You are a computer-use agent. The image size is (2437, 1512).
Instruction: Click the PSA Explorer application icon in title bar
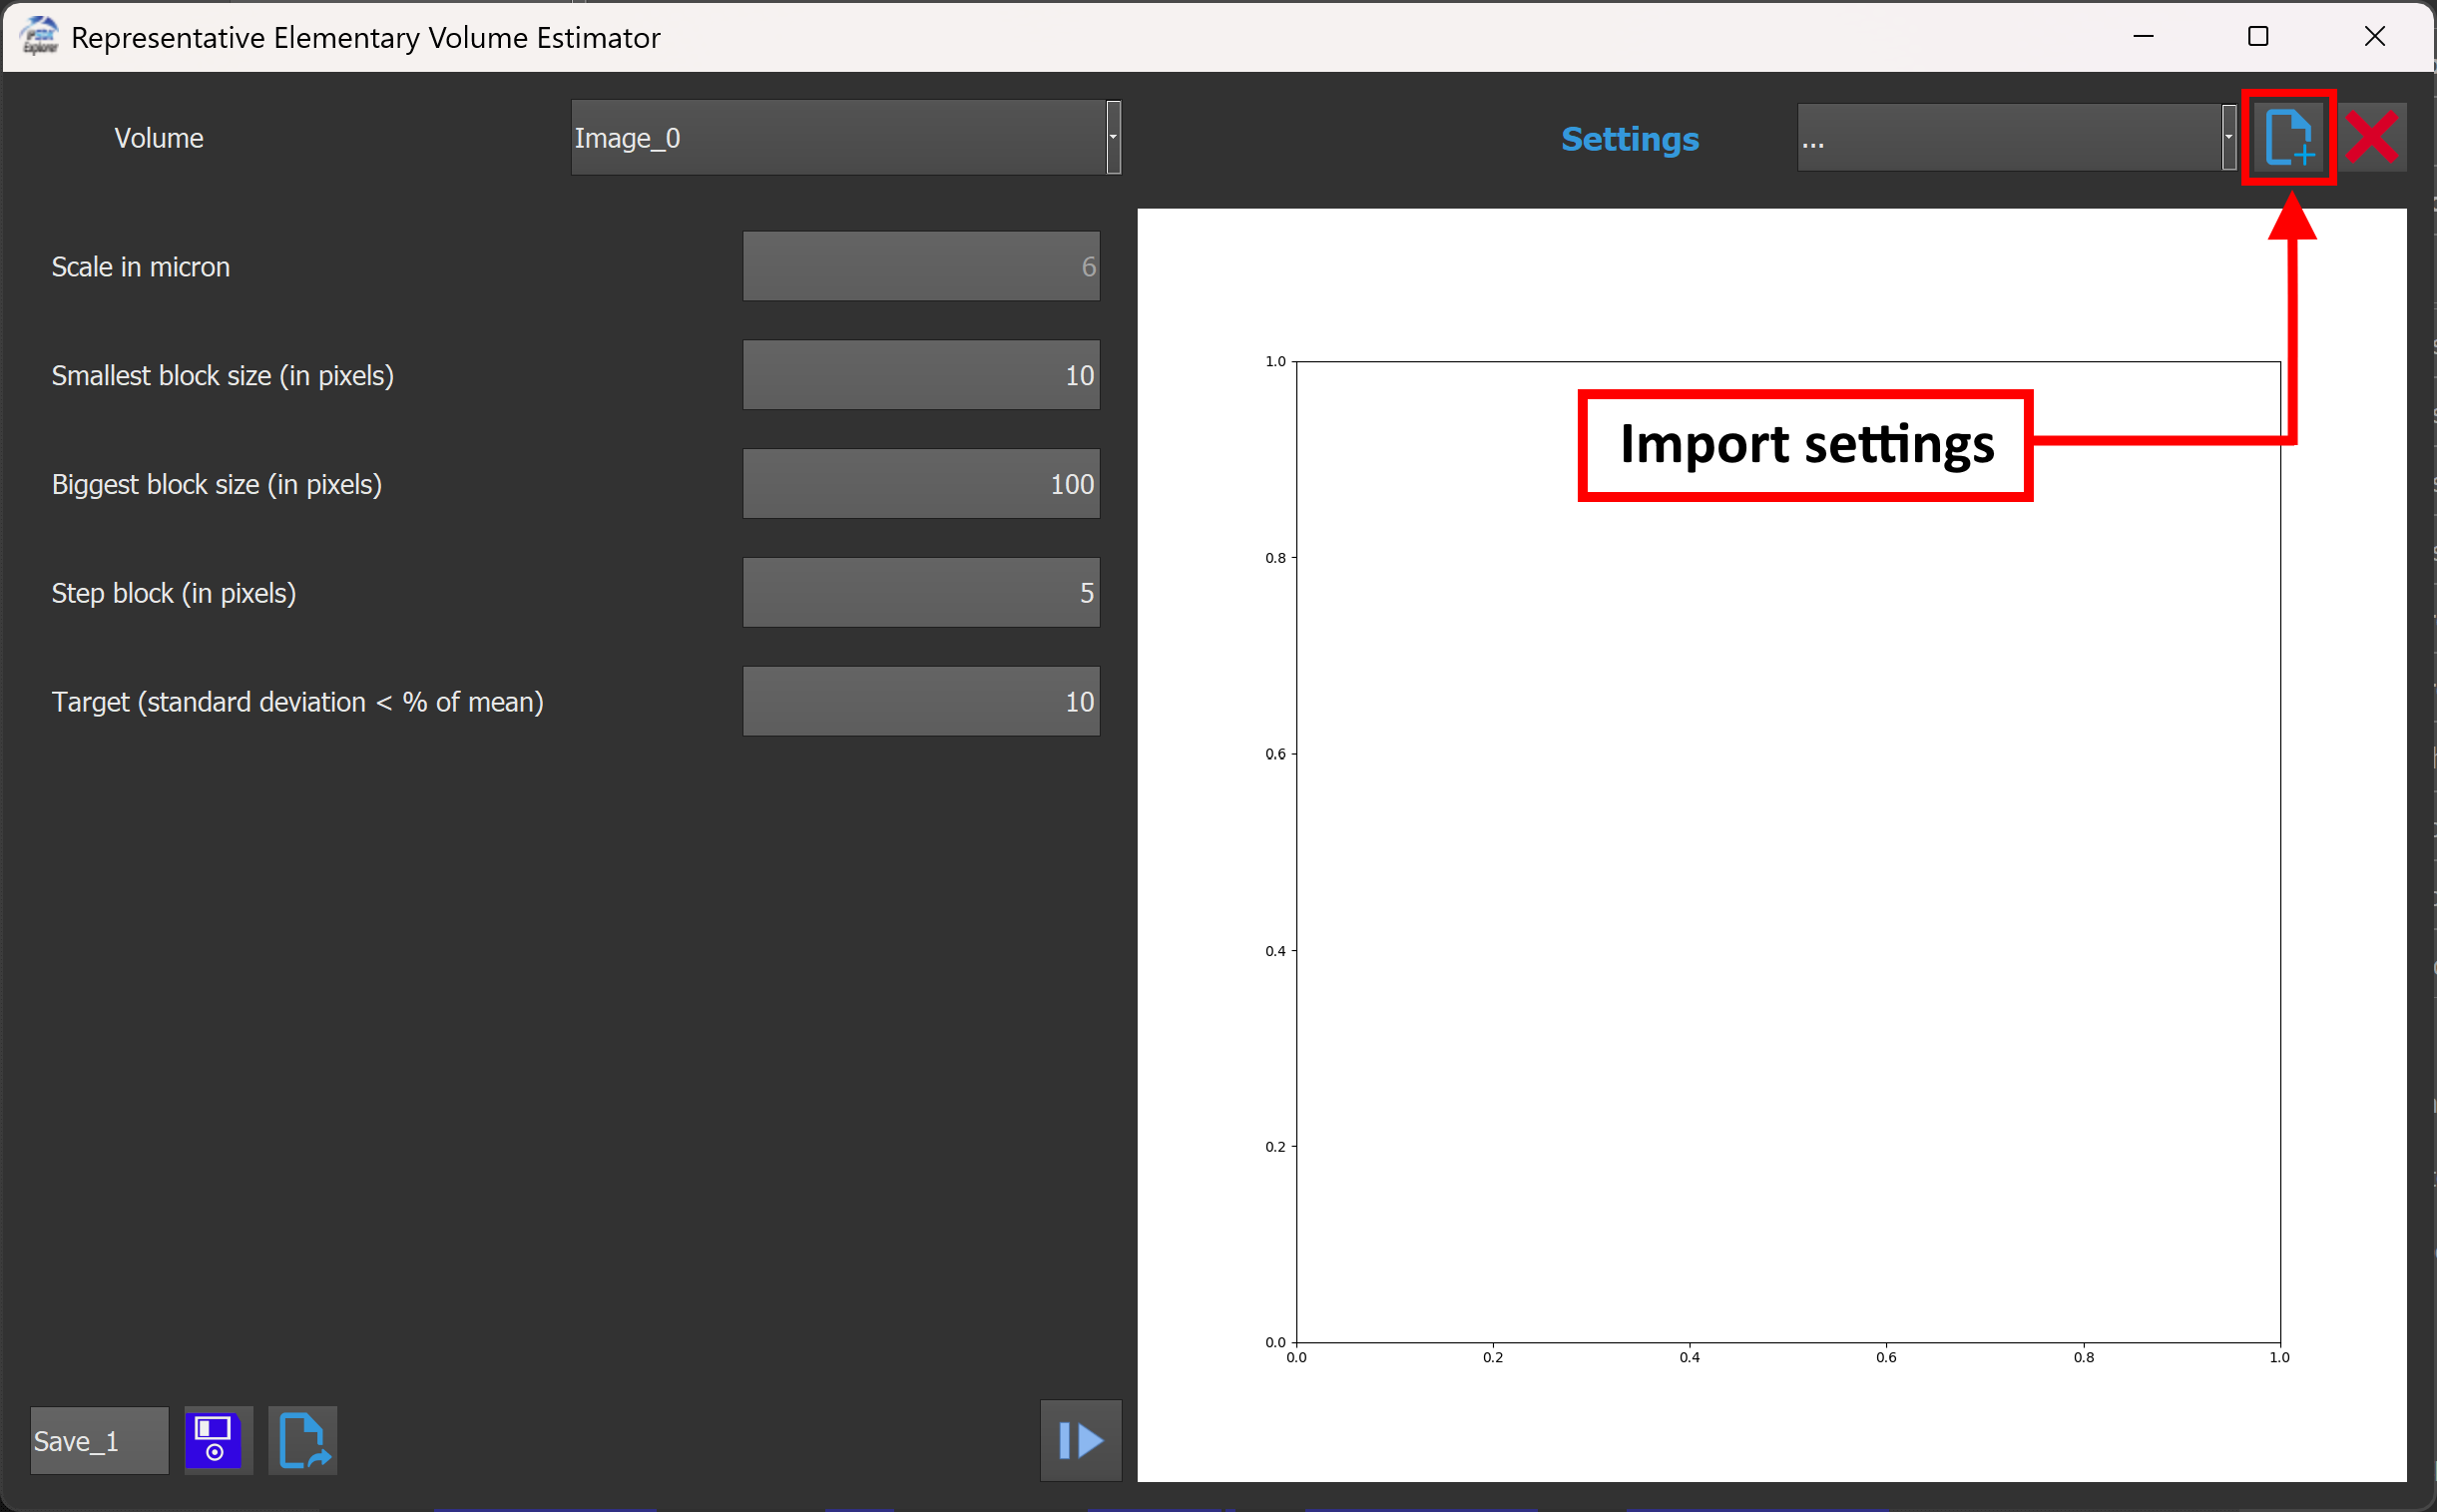click(38, 36)
